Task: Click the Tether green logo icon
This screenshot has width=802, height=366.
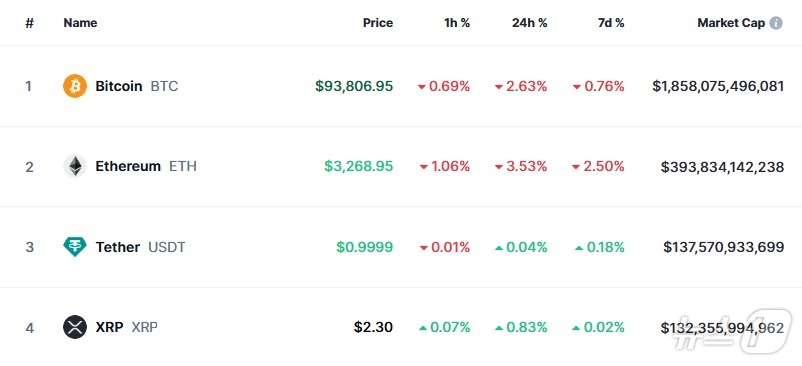Action: (75, 247)
